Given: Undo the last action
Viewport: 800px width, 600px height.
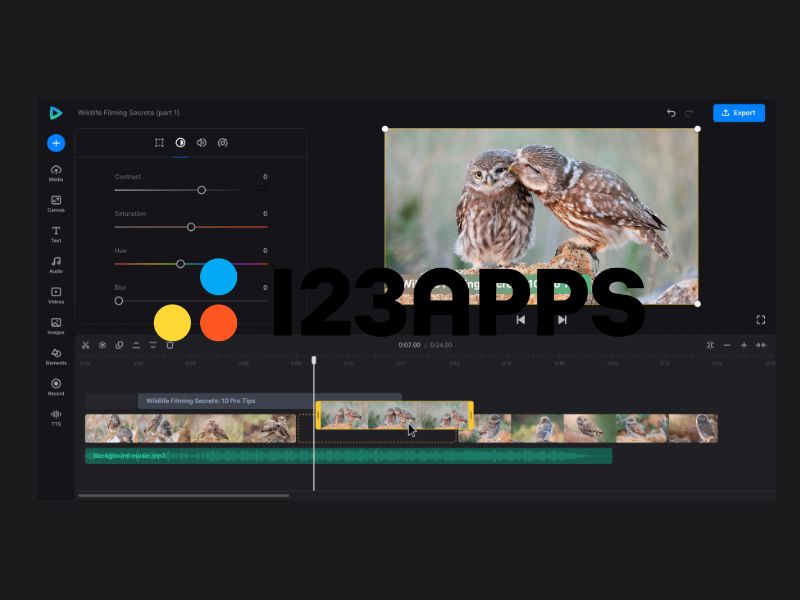Looking at the screenshot, I should [671, 113].
